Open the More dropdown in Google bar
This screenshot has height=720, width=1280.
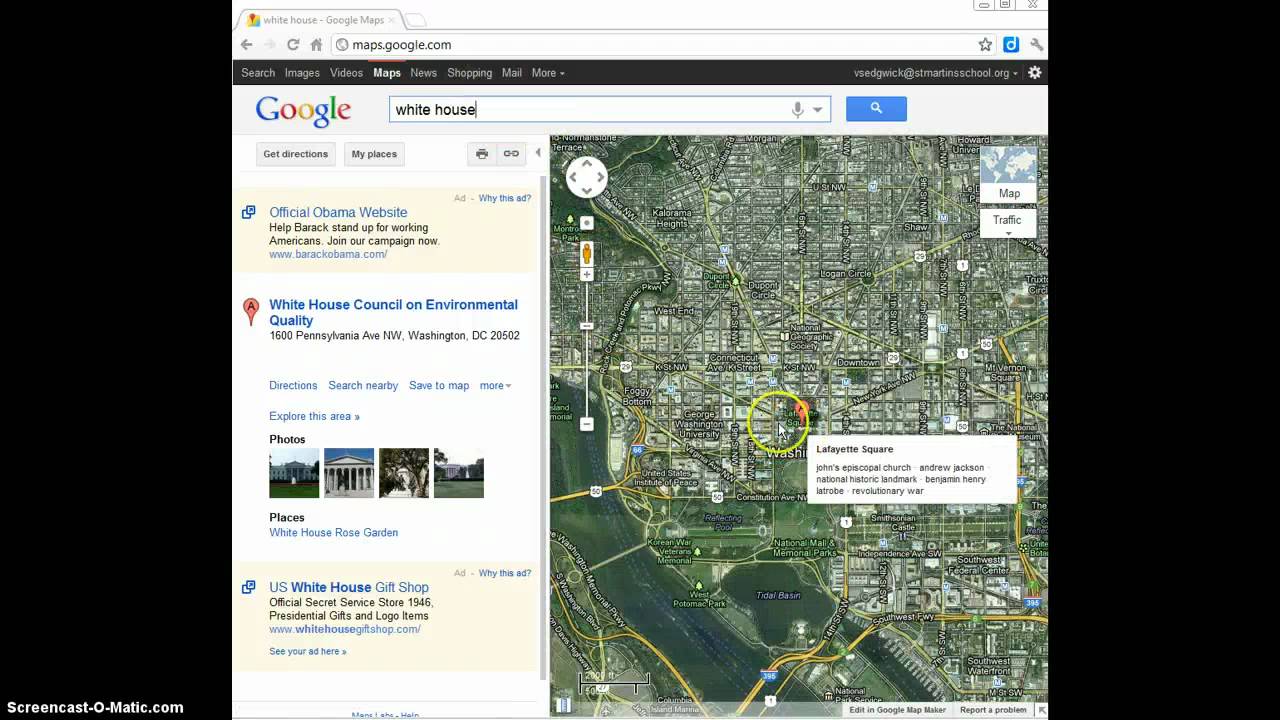[x=548, y=73]
